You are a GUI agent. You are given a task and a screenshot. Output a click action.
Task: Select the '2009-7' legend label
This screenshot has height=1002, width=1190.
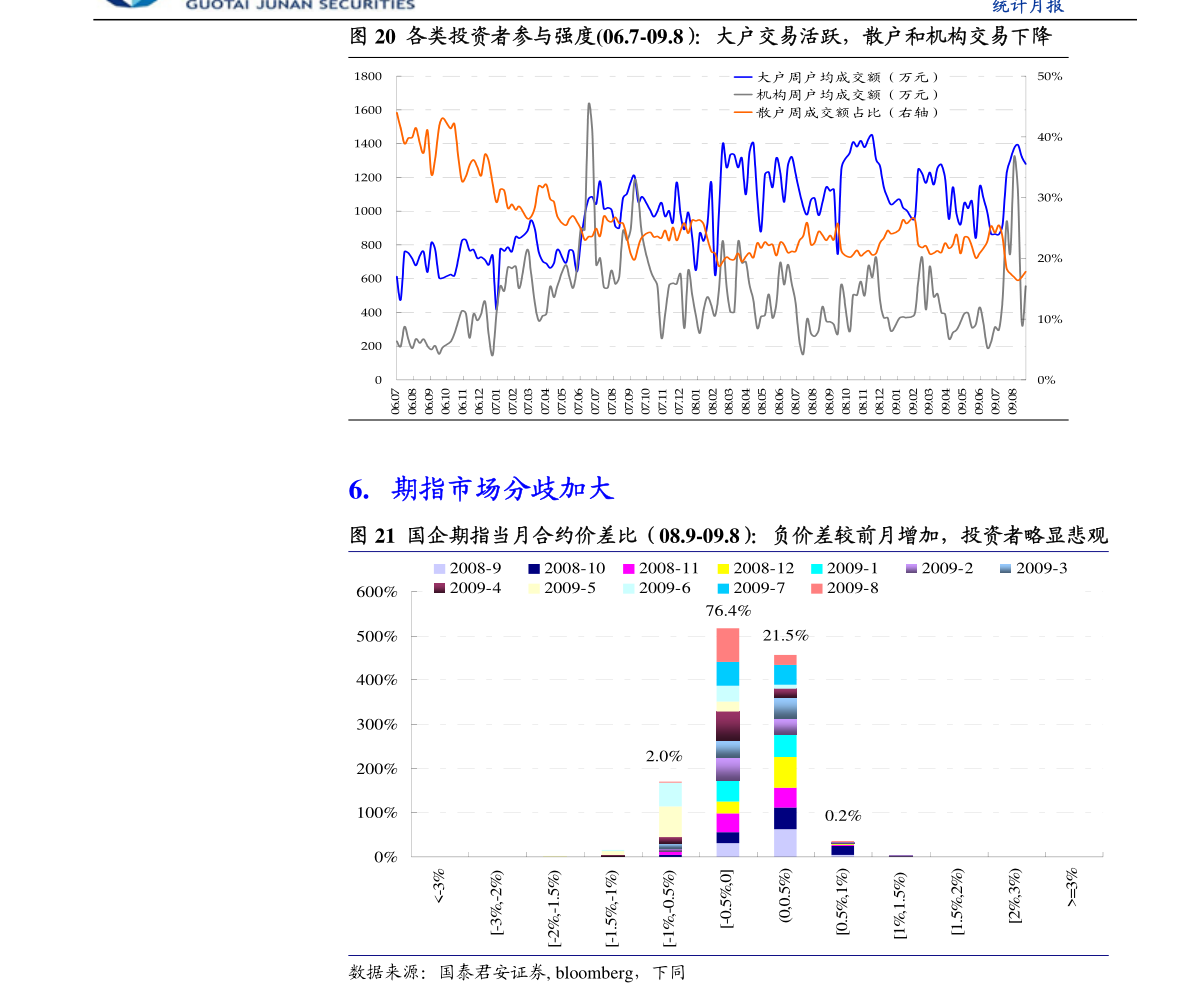coord(759,588)
